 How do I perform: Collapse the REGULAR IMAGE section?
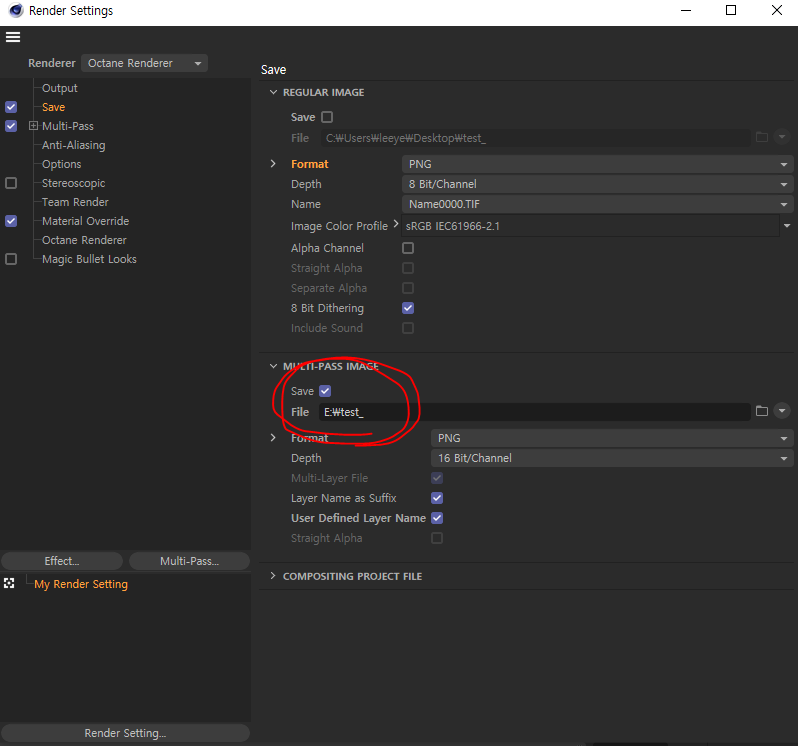tap(273, 92)
